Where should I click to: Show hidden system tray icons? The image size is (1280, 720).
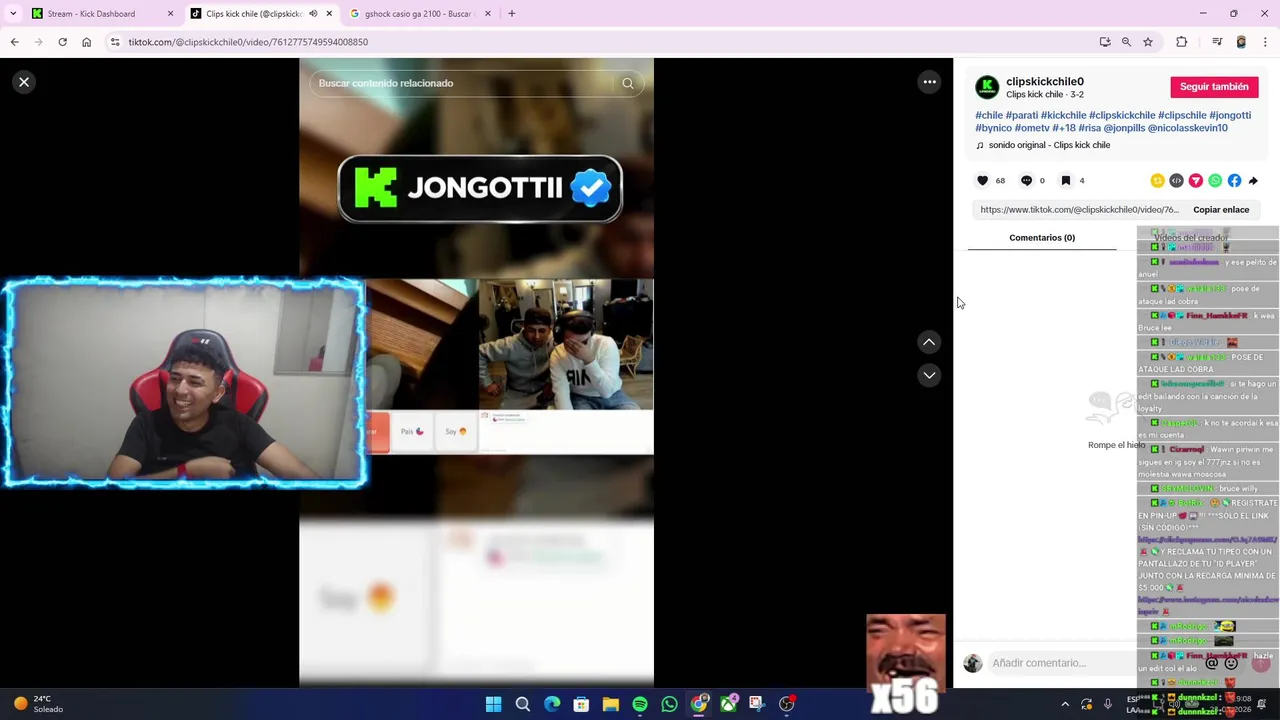[1065, 704]
